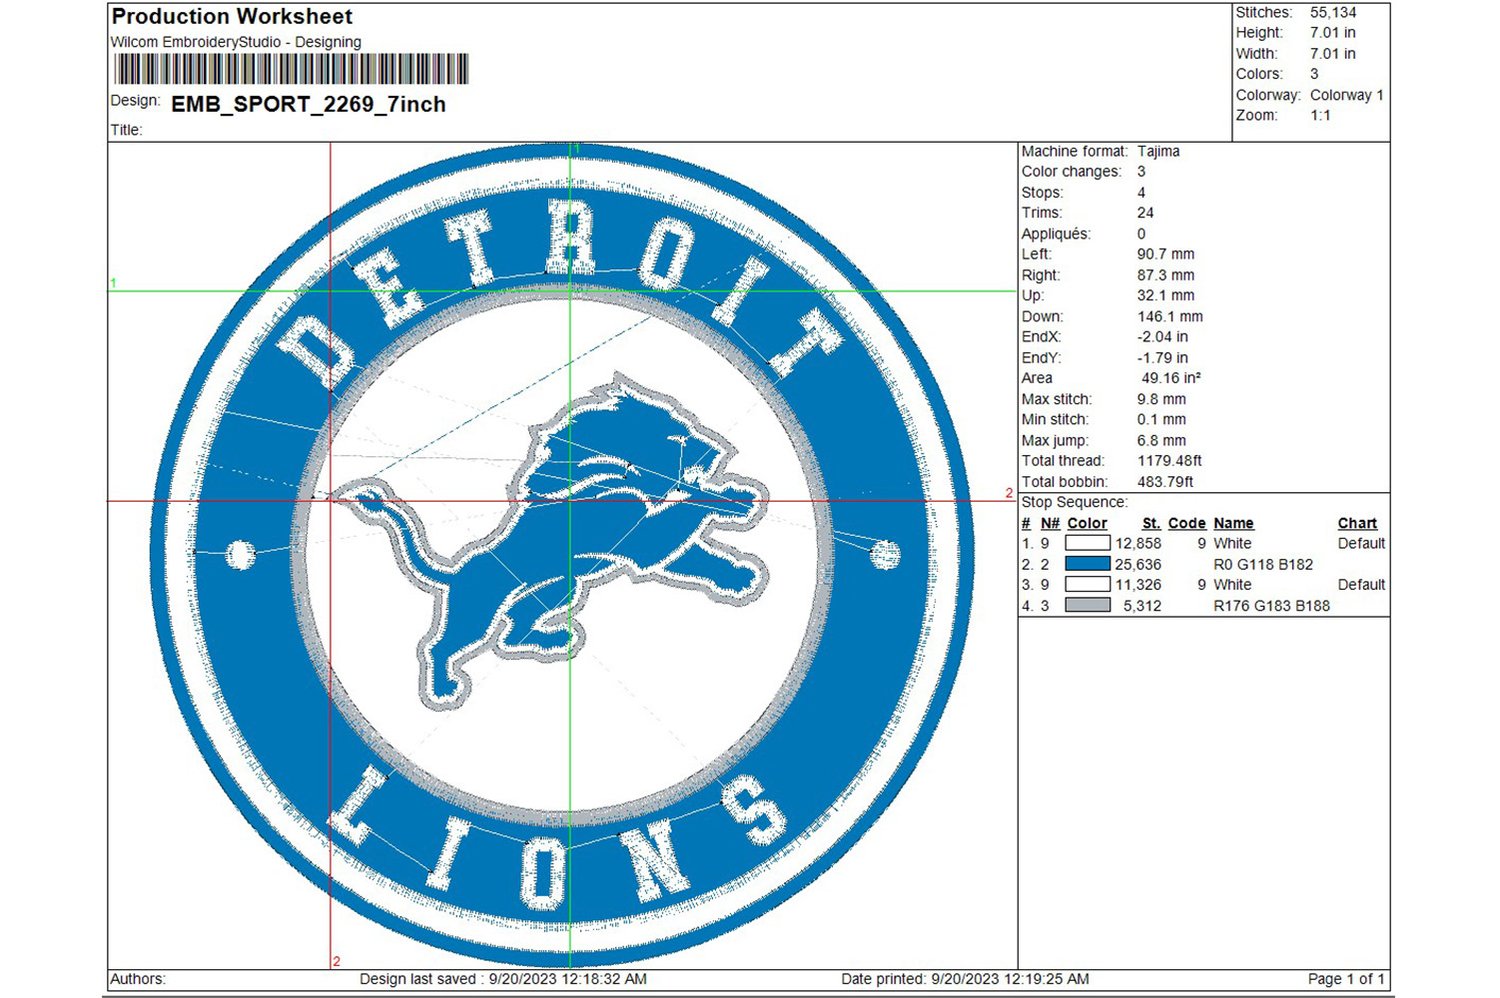Select the "Stop Sequence:" heading

point(1074,502)
